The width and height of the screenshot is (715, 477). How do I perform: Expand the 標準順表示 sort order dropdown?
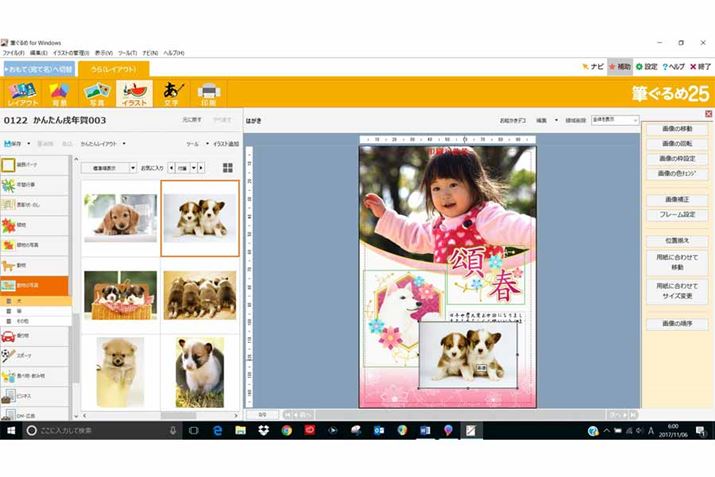coord(108,168)
